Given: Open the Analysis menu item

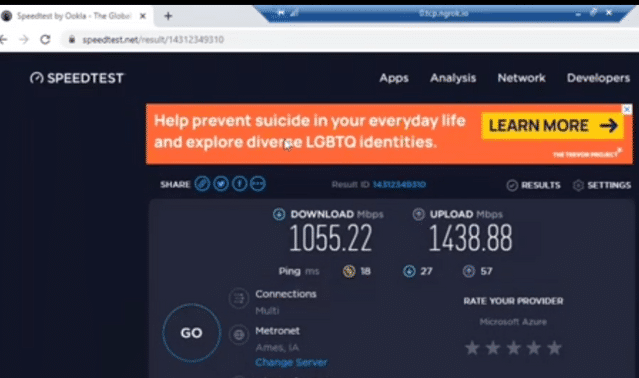Looking at the screenshot, I should pos(453,78).
